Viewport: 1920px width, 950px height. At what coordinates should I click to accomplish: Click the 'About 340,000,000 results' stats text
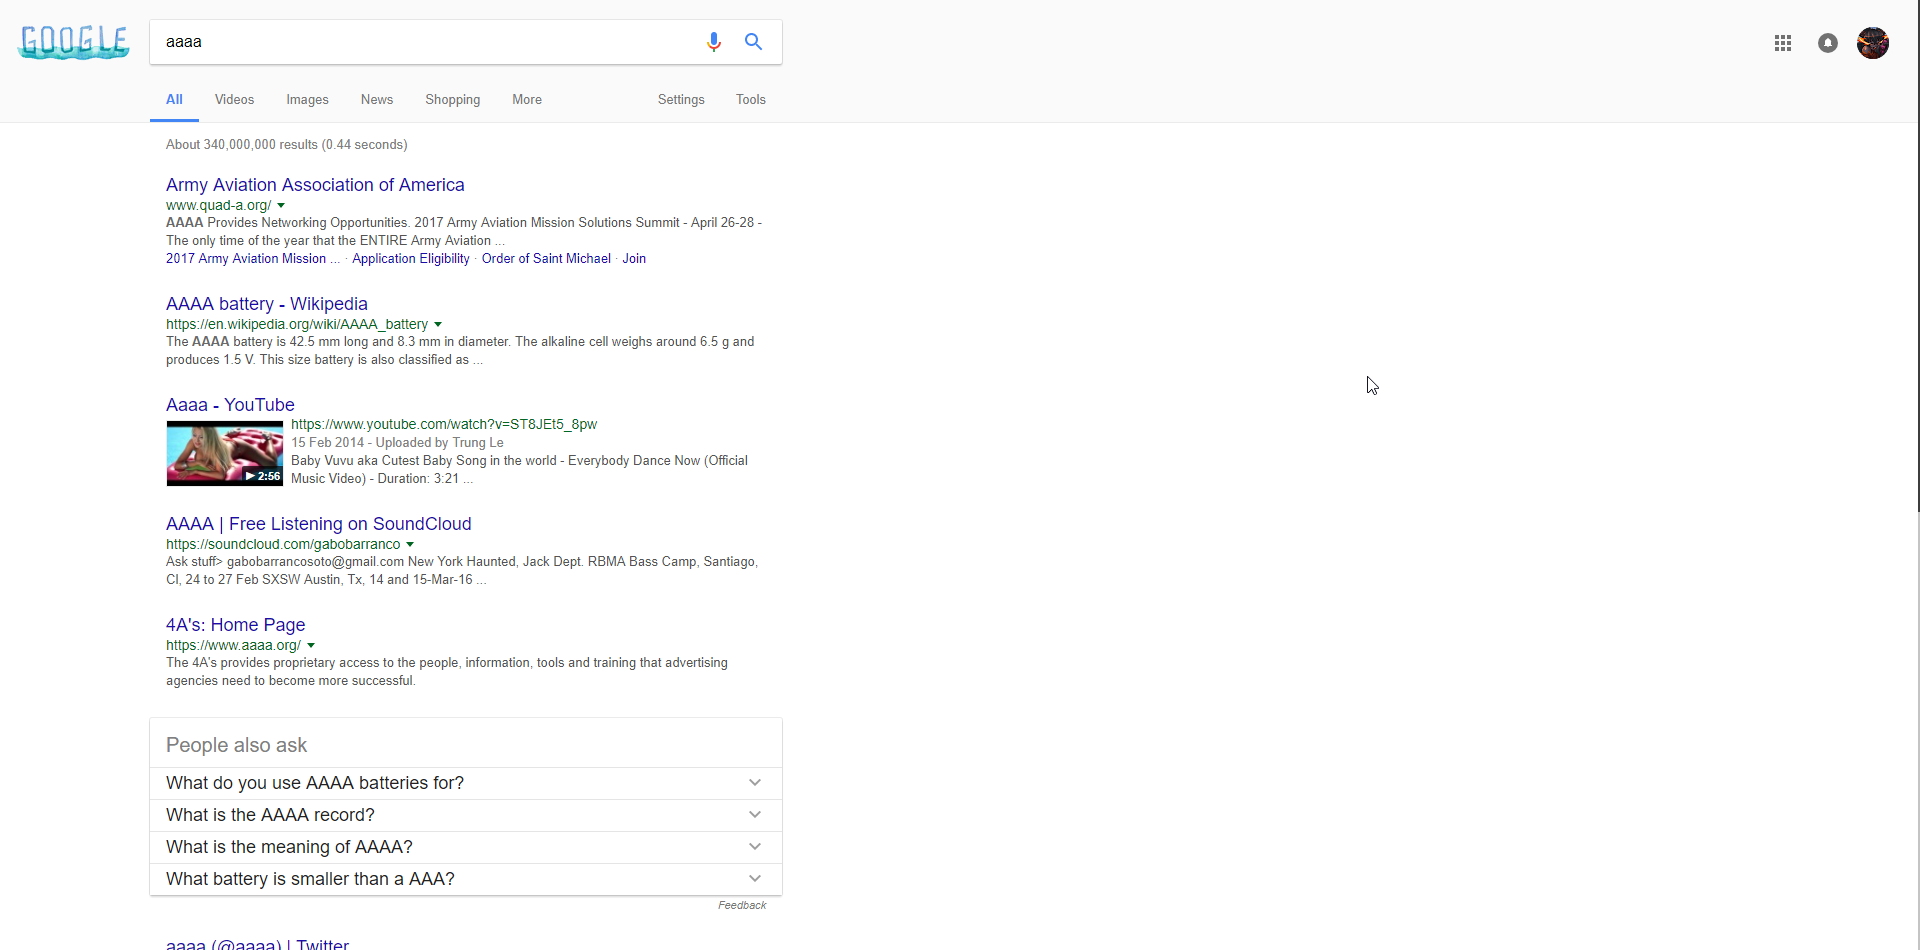(287, 145)
